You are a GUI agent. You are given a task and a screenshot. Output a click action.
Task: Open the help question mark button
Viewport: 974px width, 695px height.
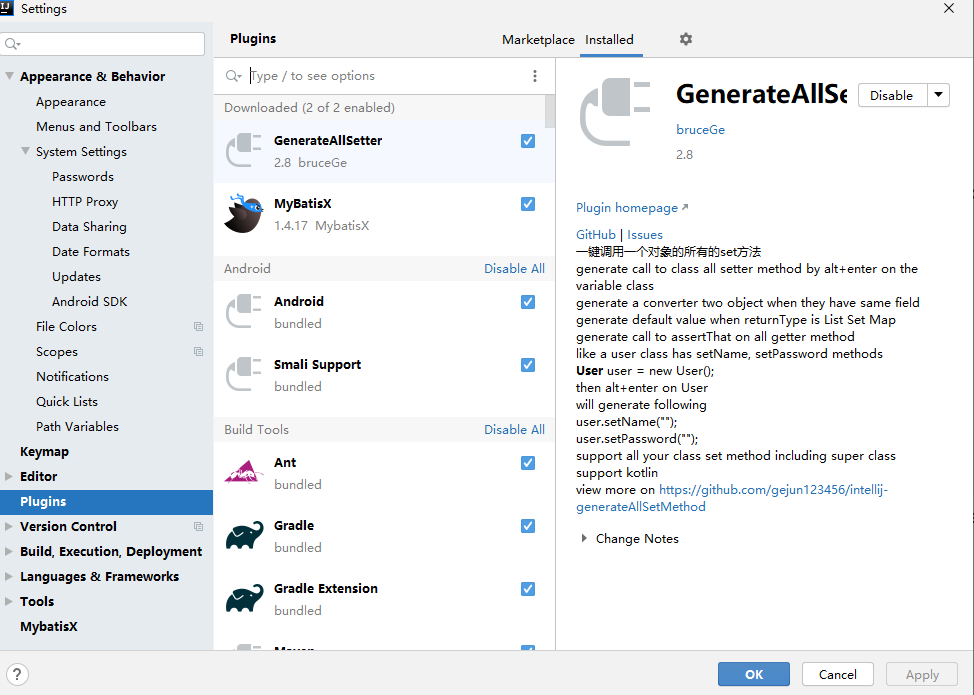(x=17, y=675)
